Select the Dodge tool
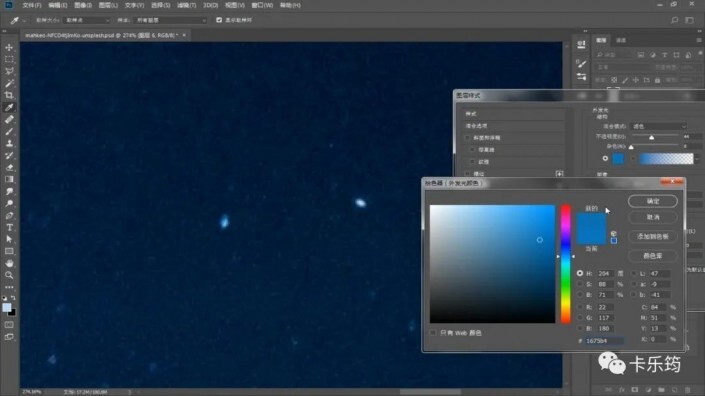Viewport: 705px width, 396px height. 9,203
